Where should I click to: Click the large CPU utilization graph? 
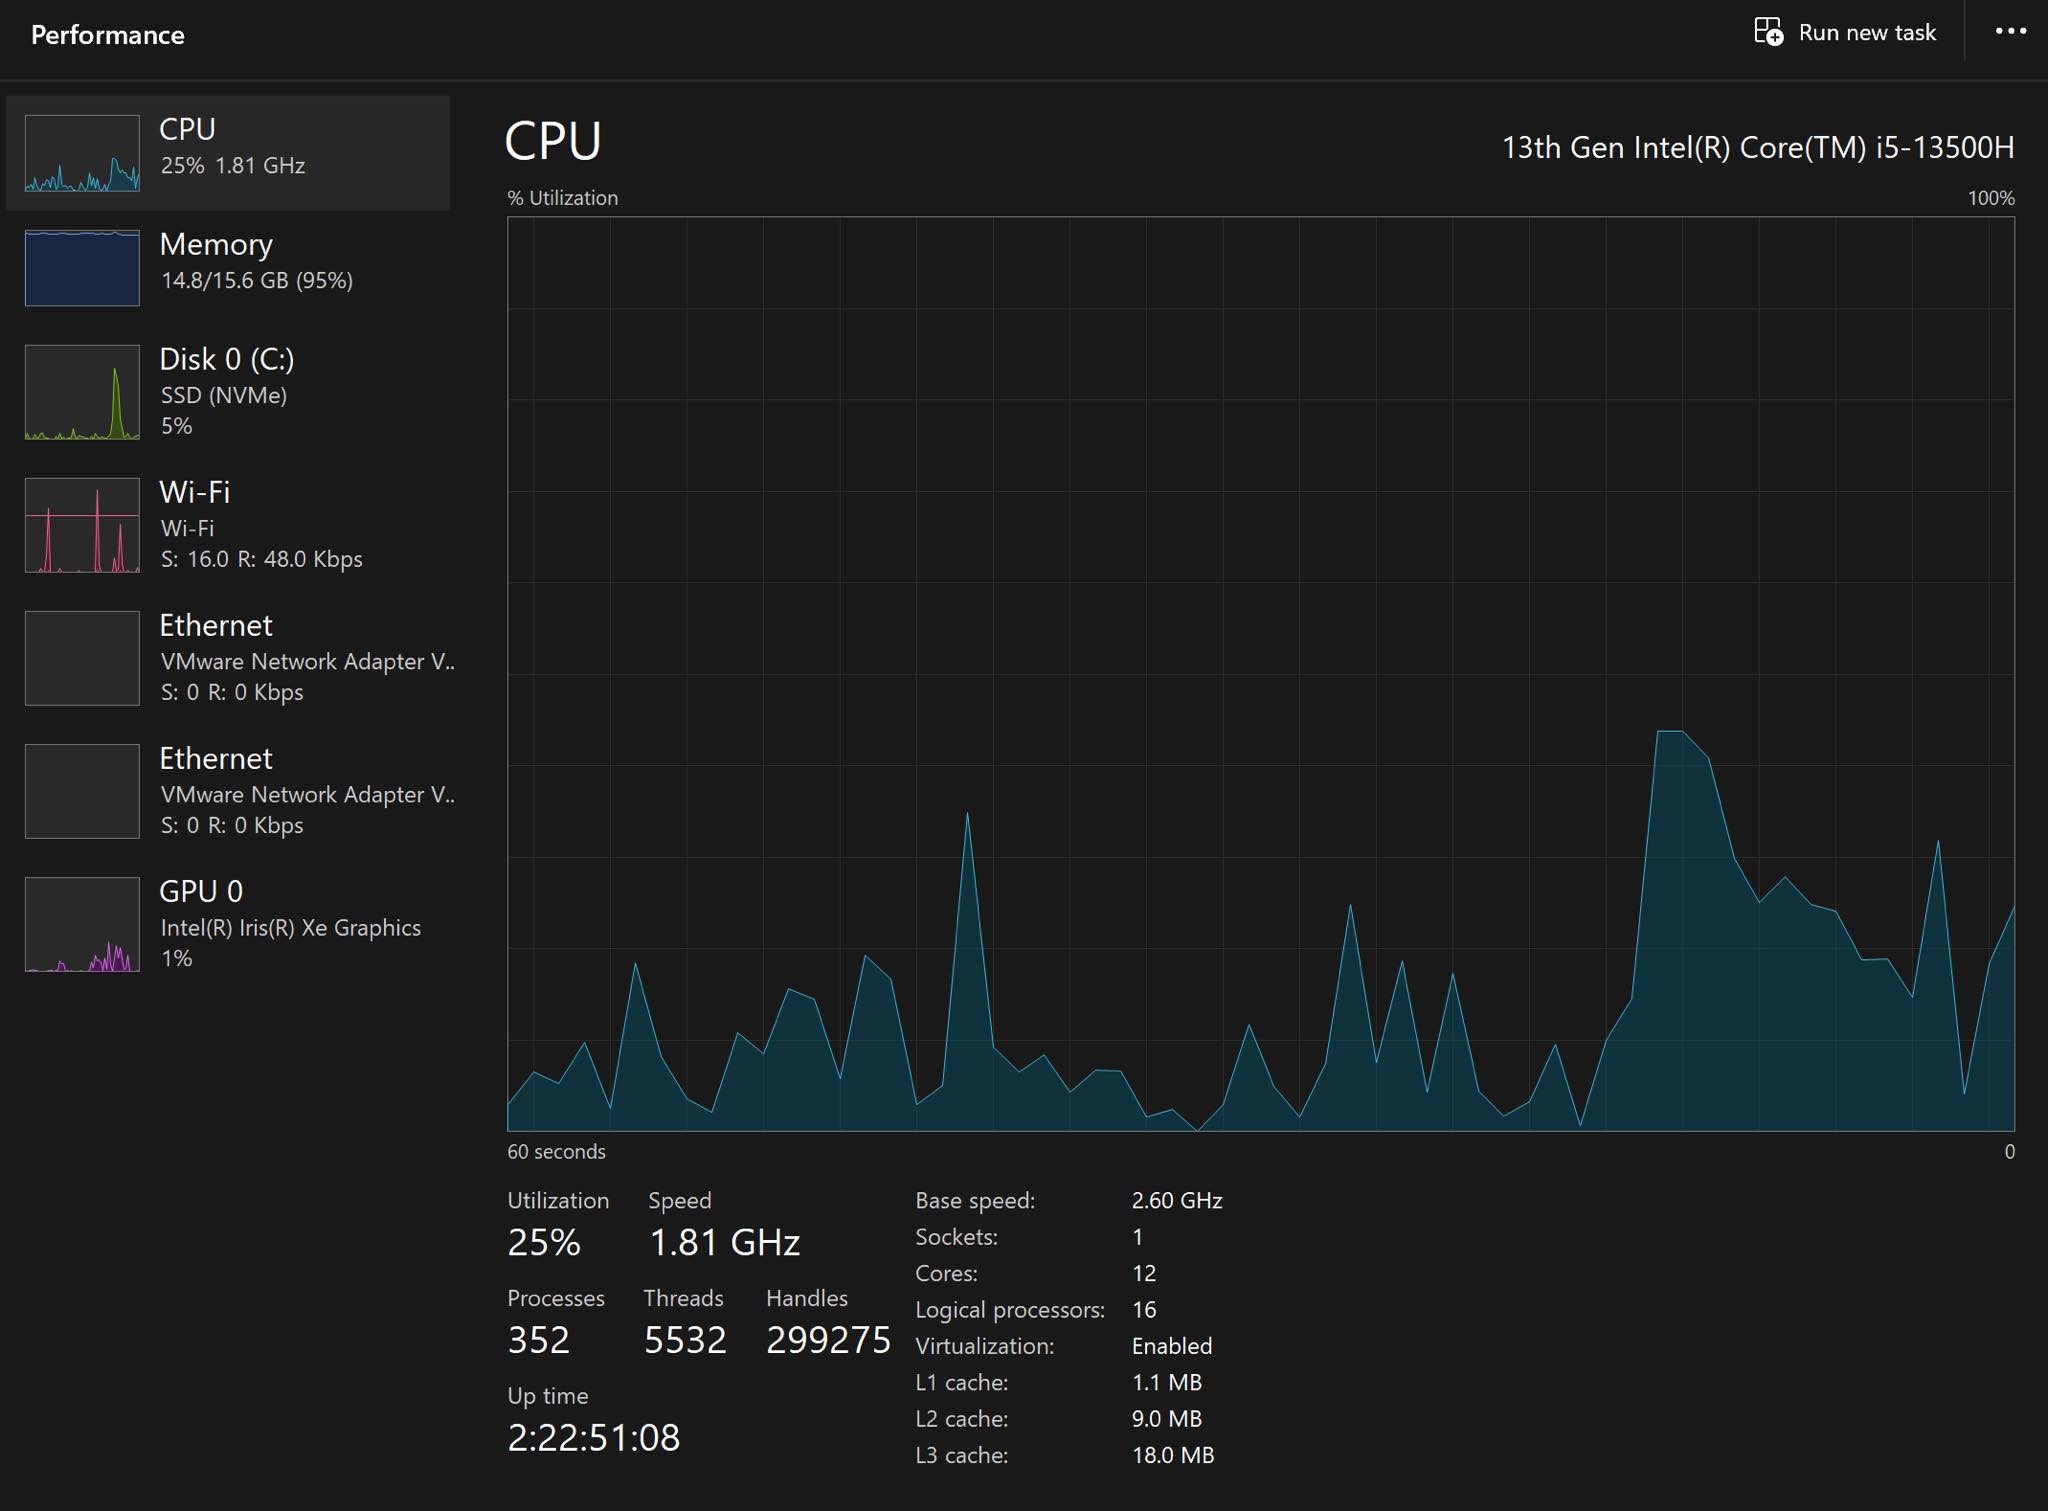pyautogui.click(x=1260, y=674)
